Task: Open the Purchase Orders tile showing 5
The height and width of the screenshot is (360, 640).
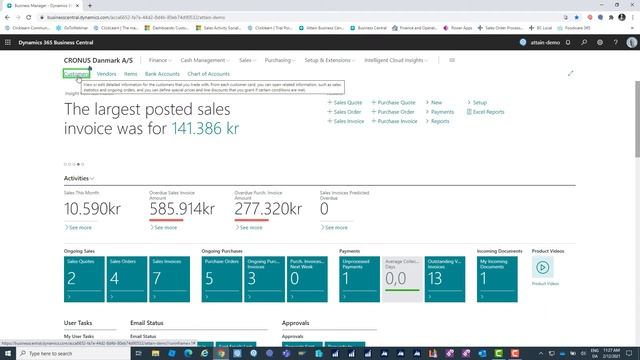Action: pyautogui.click(x=222, y=279)
